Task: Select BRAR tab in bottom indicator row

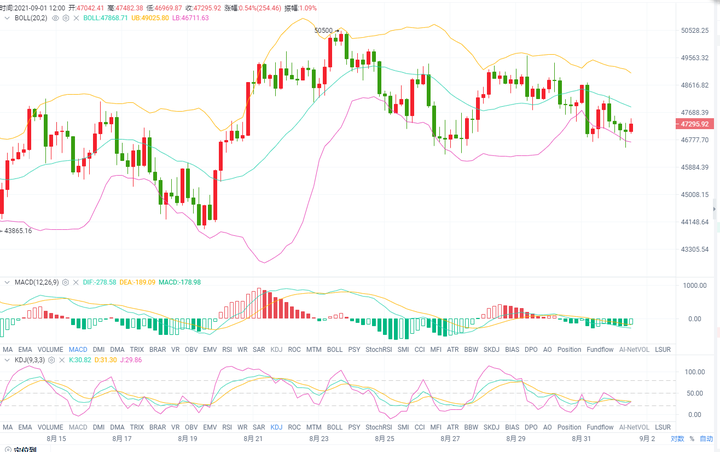Action: 158,427
